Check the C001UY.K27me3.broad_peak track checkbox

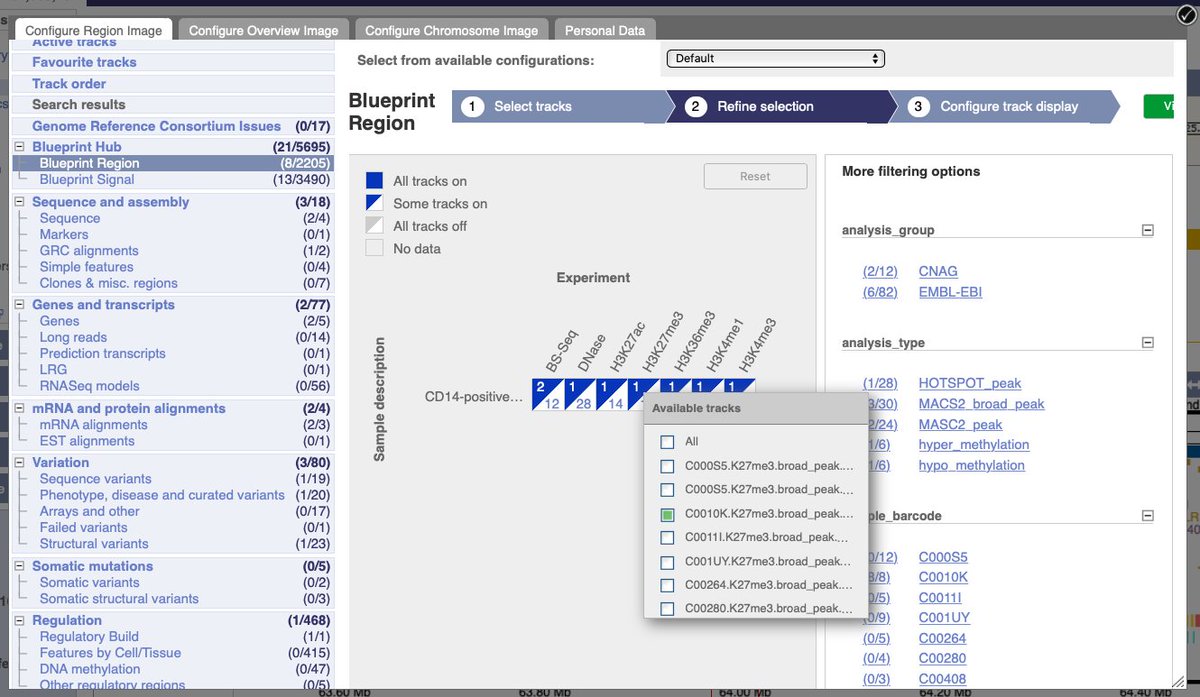667,561
